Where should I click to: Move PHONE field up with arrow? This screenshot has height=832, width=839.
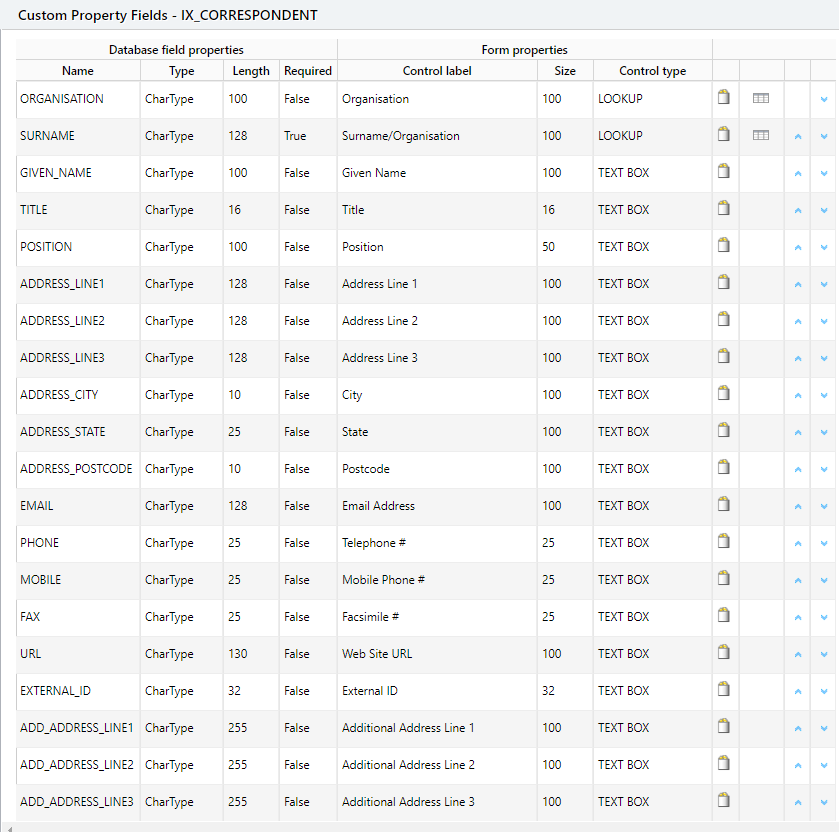tap(798, 543)
